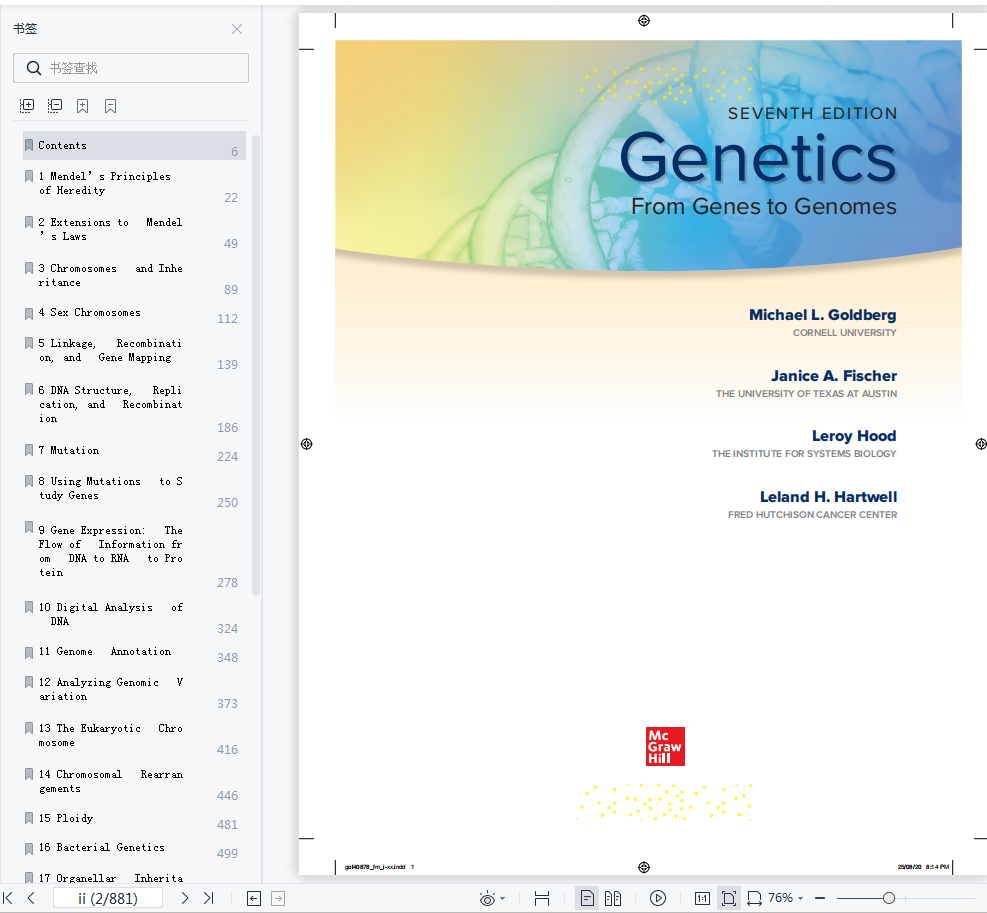Set zoom to actual size 1:1

[702, 899]
